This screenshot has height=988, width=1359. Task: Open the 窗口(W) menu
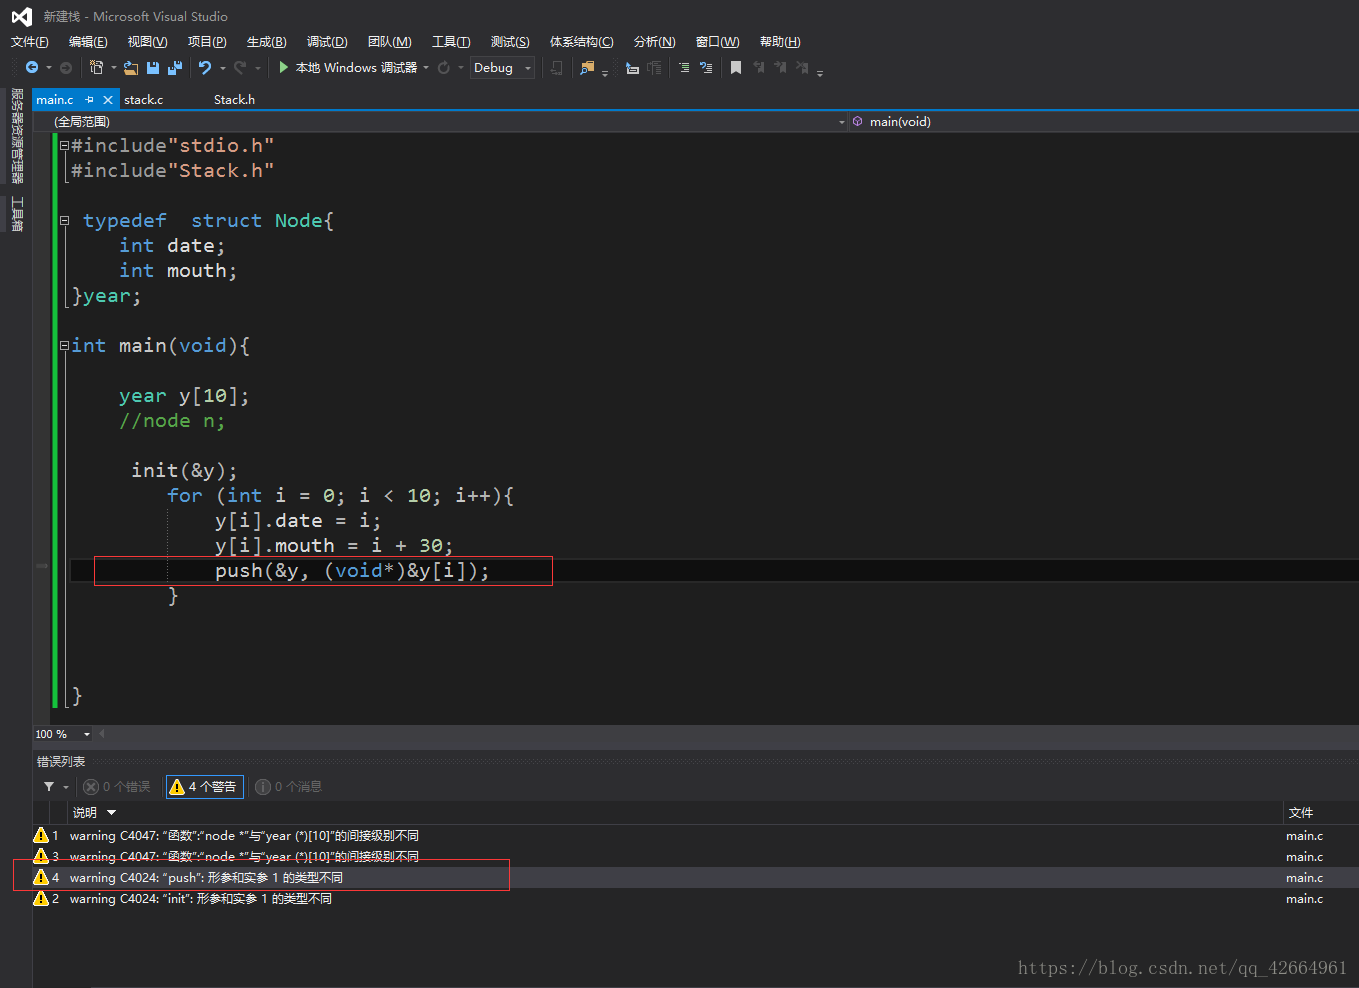pyautogui.click(x=717, y=41)
